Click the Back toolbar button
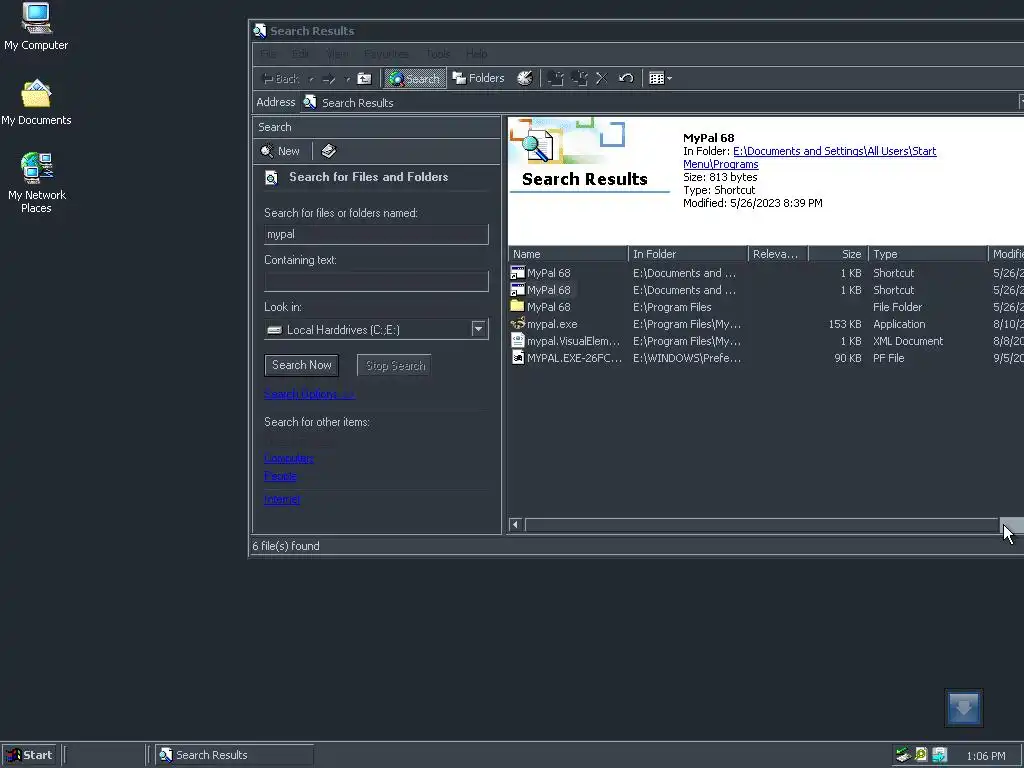Screen dimensions: 1024x768 [281, 78]
